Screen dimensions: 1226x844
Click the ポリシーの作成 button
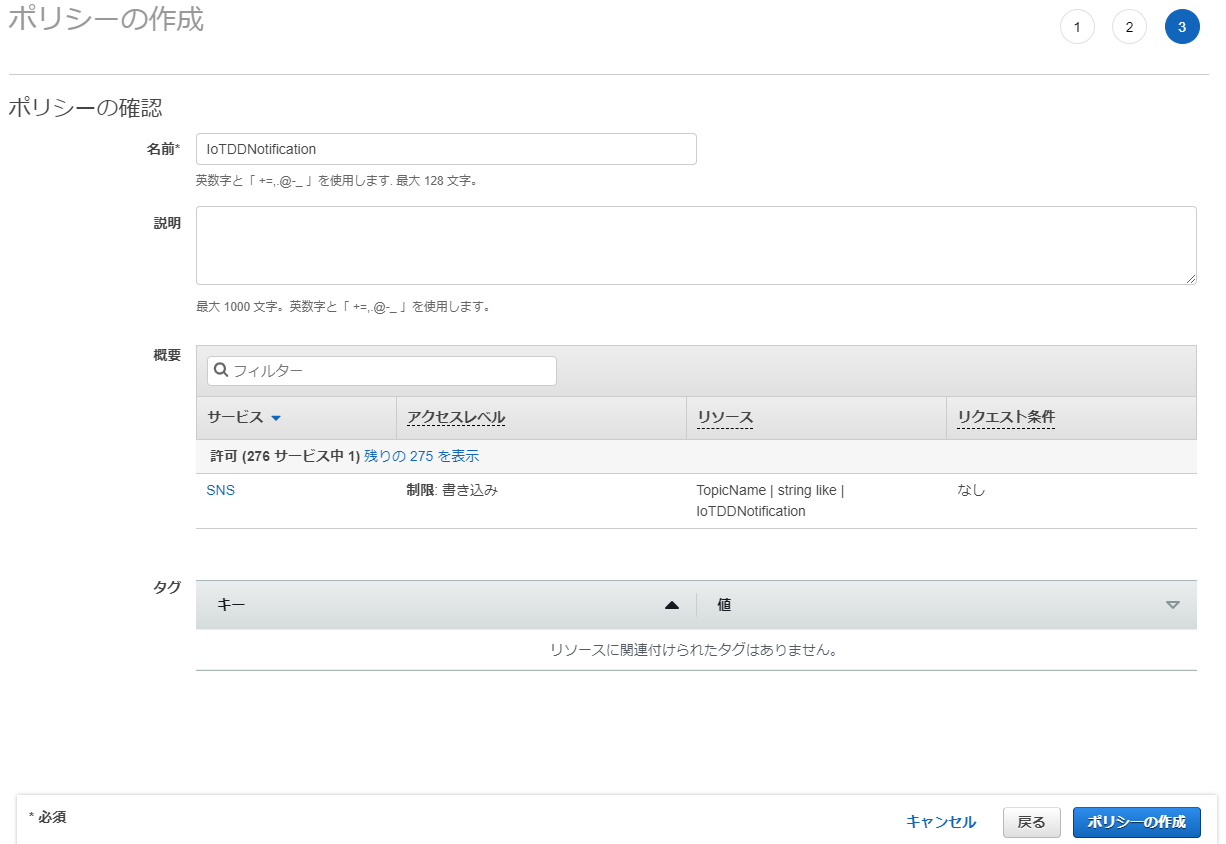1136,822
